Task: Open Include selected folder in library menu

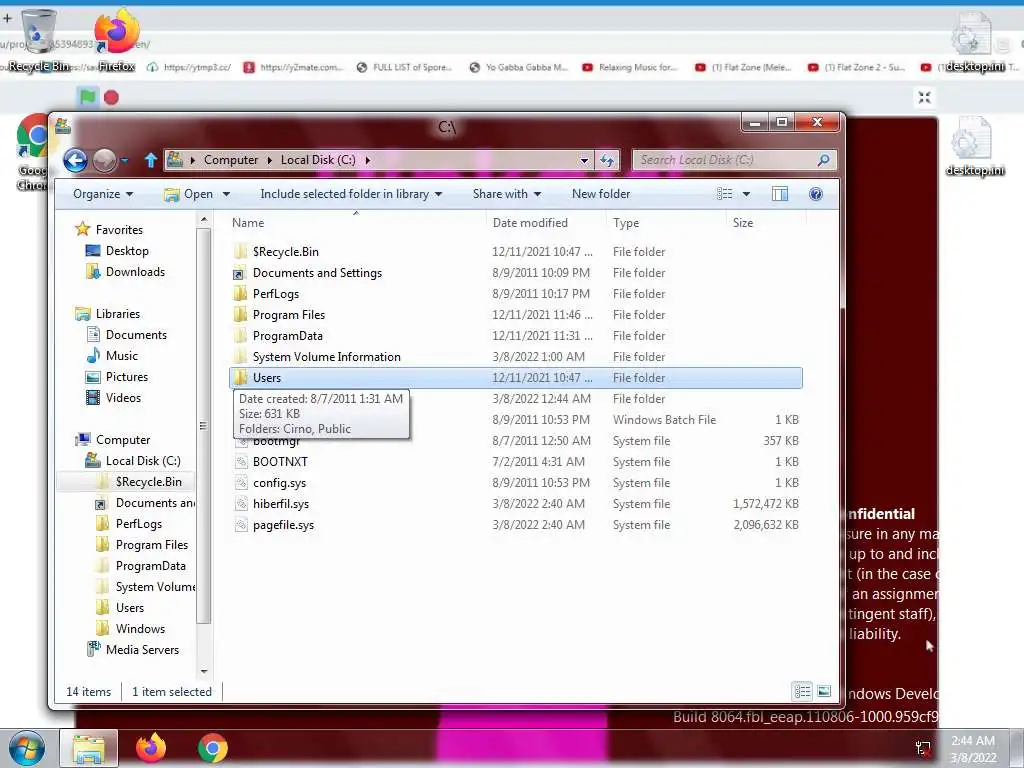Action: click(x=351, y=194)
